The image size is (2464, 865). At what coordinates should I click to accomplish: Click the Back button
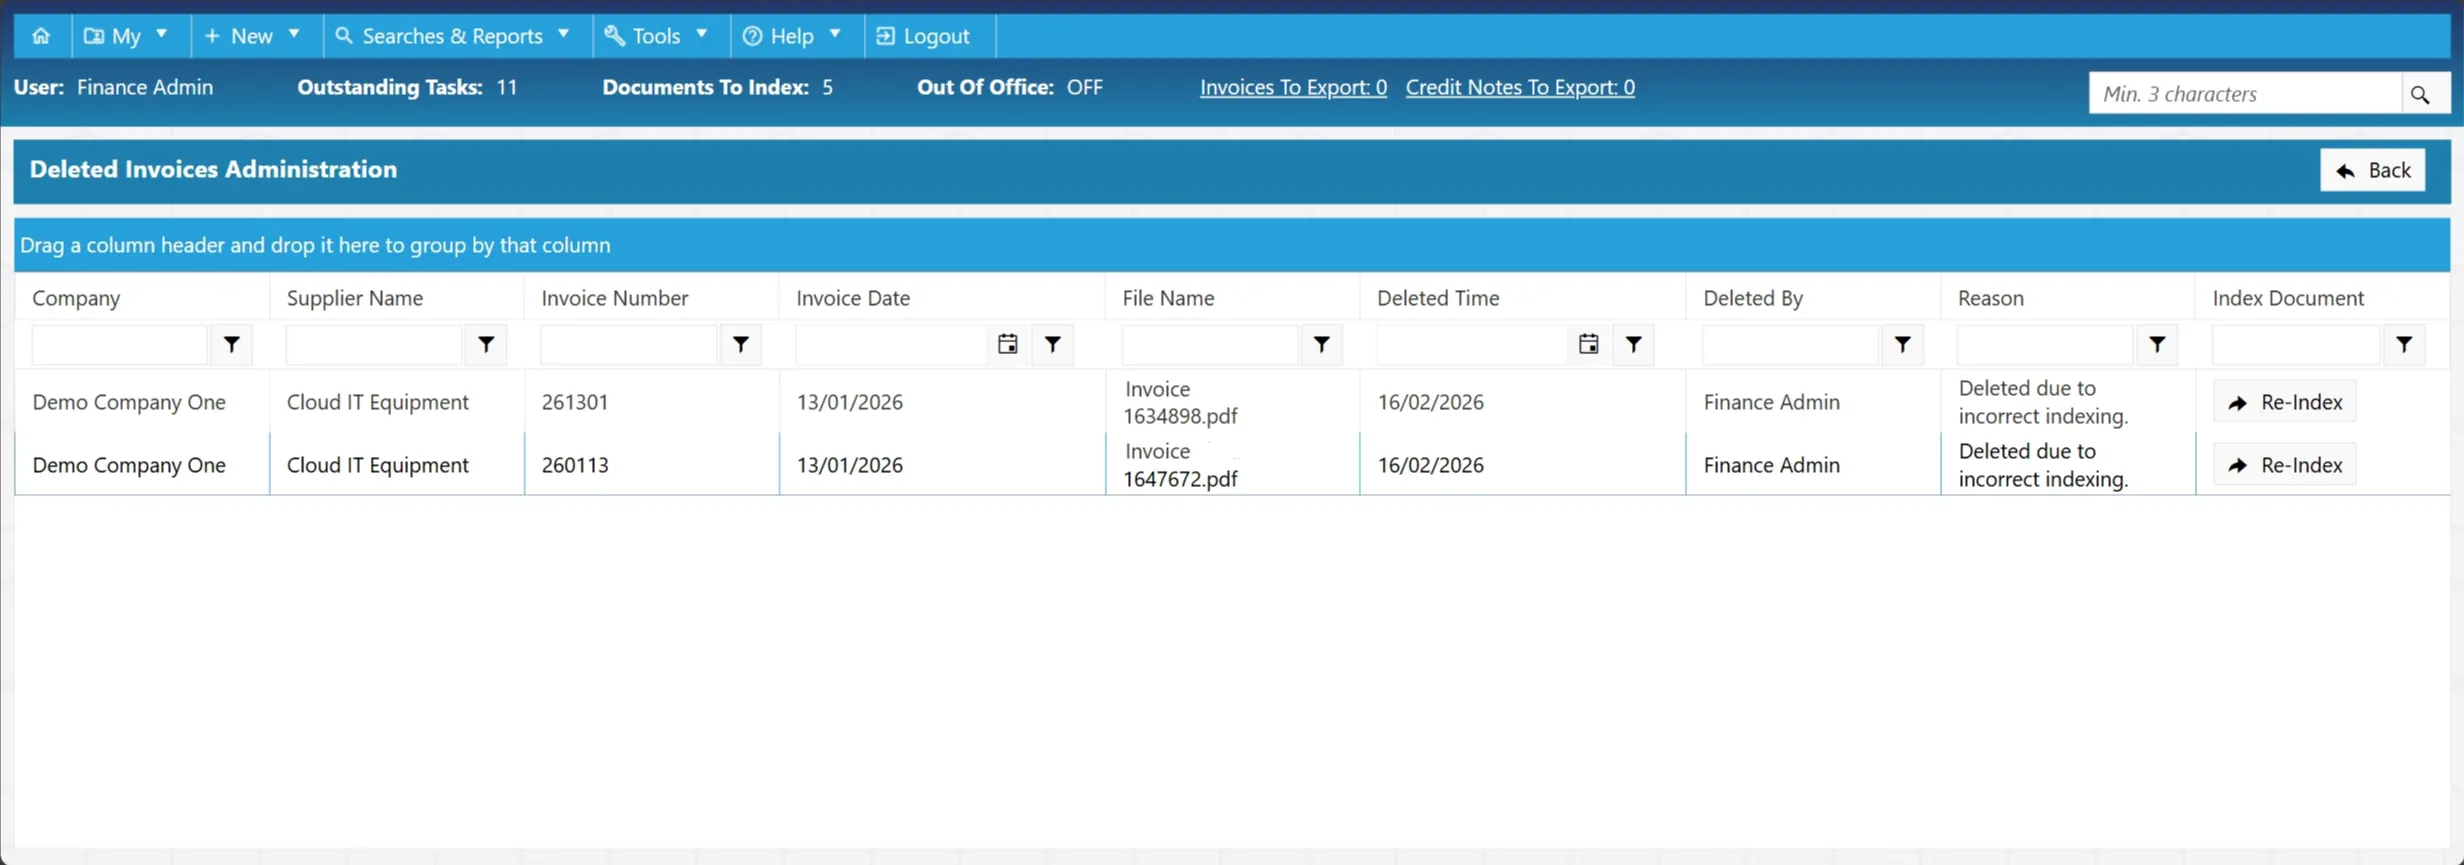pyautogui.click(x=2372, y=170)
